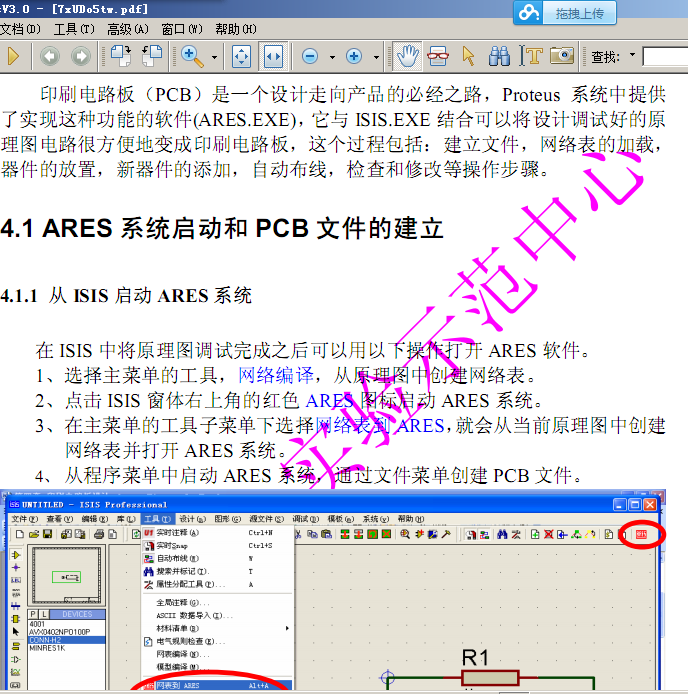Click the 拖拽上传 cloud upload button
The height and width of the screenshot is (694, 688).
564,13
